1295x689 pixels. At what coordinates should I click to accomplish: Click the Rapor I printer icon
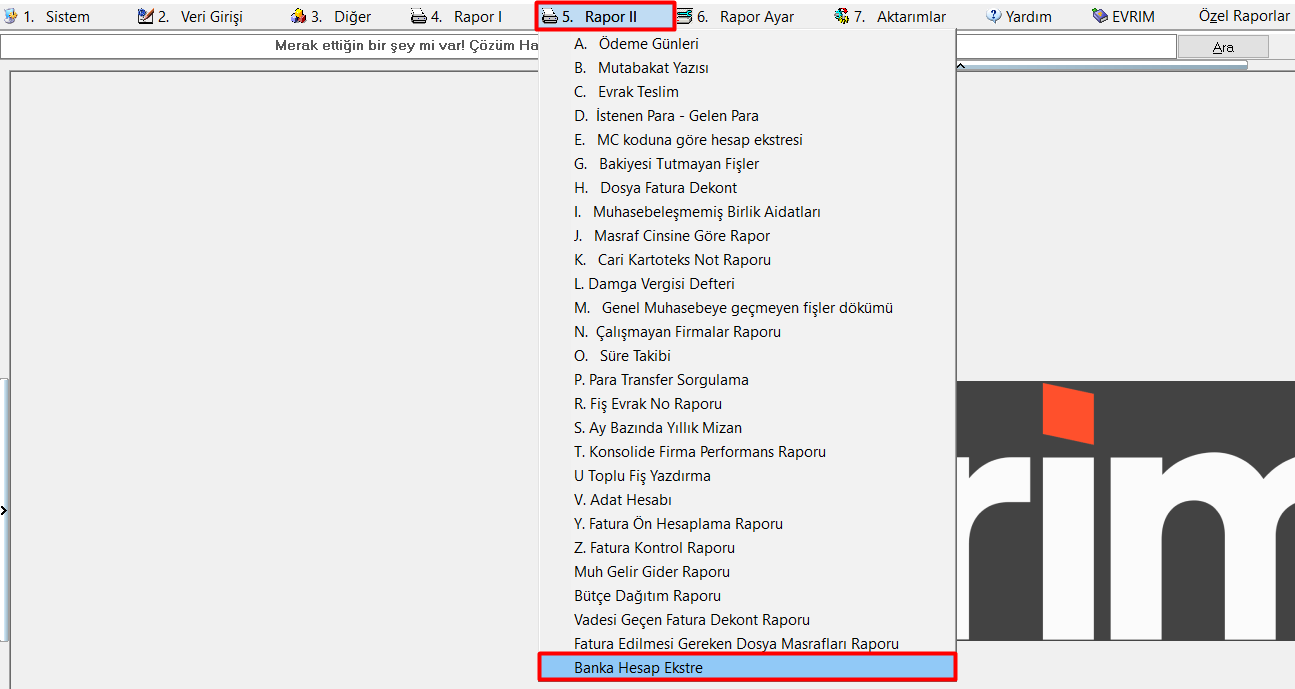(x=418, y=16)
